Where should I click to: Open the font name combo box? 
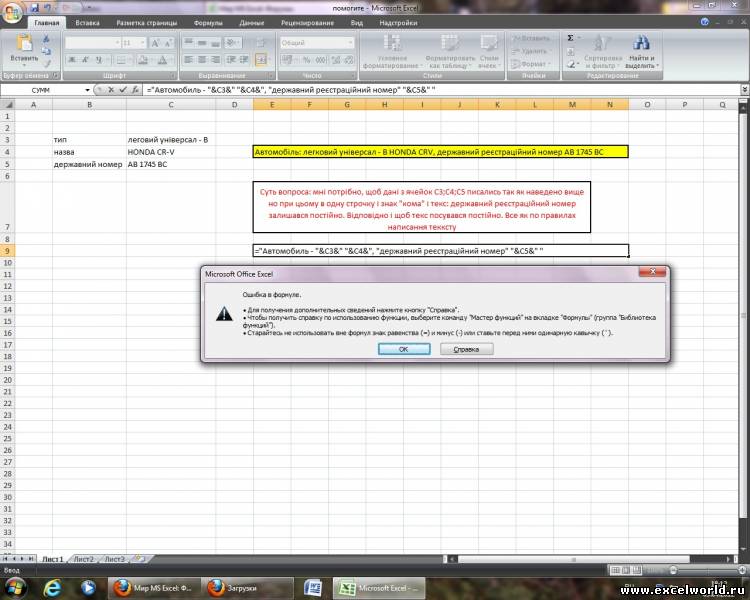coord(93,43)
